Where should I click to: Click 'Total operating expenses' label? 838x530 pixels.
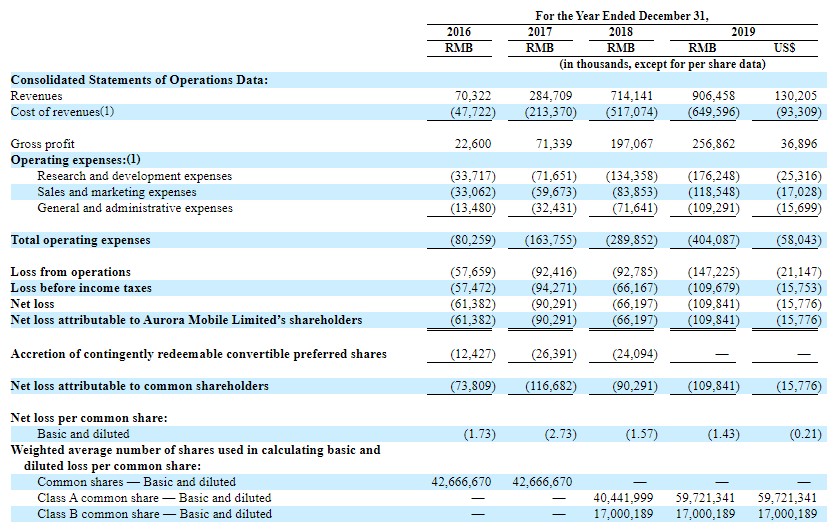click(x=80, y=240)
